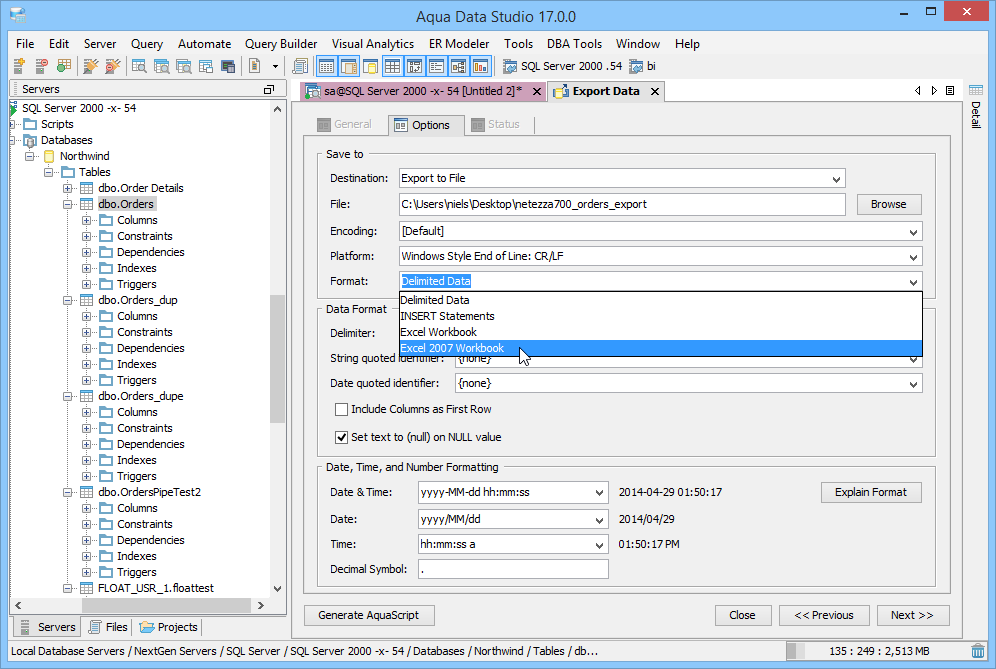The height and width of the screenshot is (669, 996).
Task: Click the Generate AquaScript button
Action: pos(372,615)
